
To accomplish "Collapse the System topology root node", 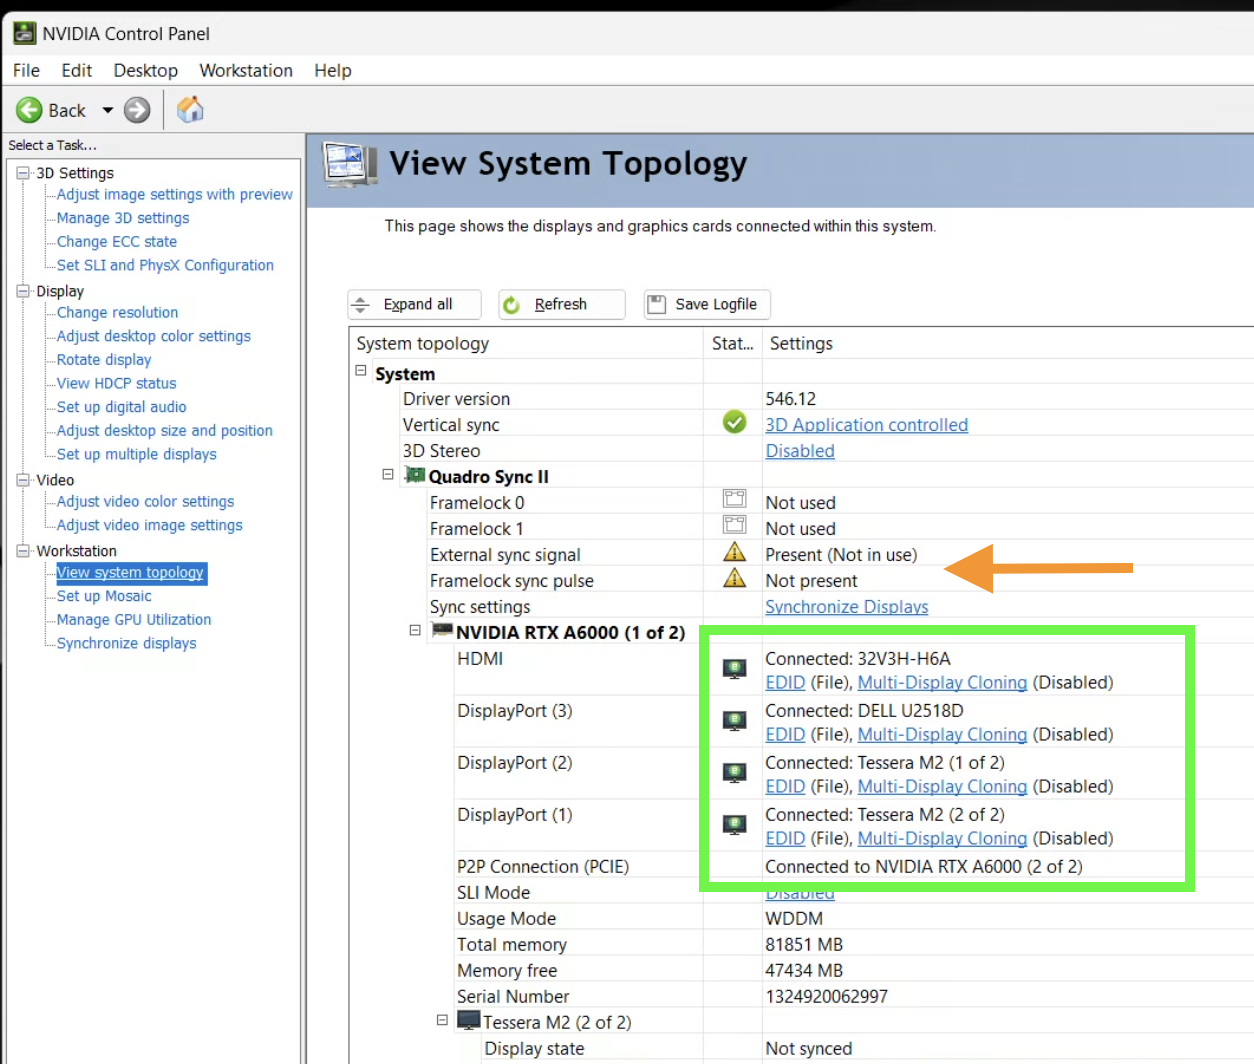I will [x=361, y=371].
